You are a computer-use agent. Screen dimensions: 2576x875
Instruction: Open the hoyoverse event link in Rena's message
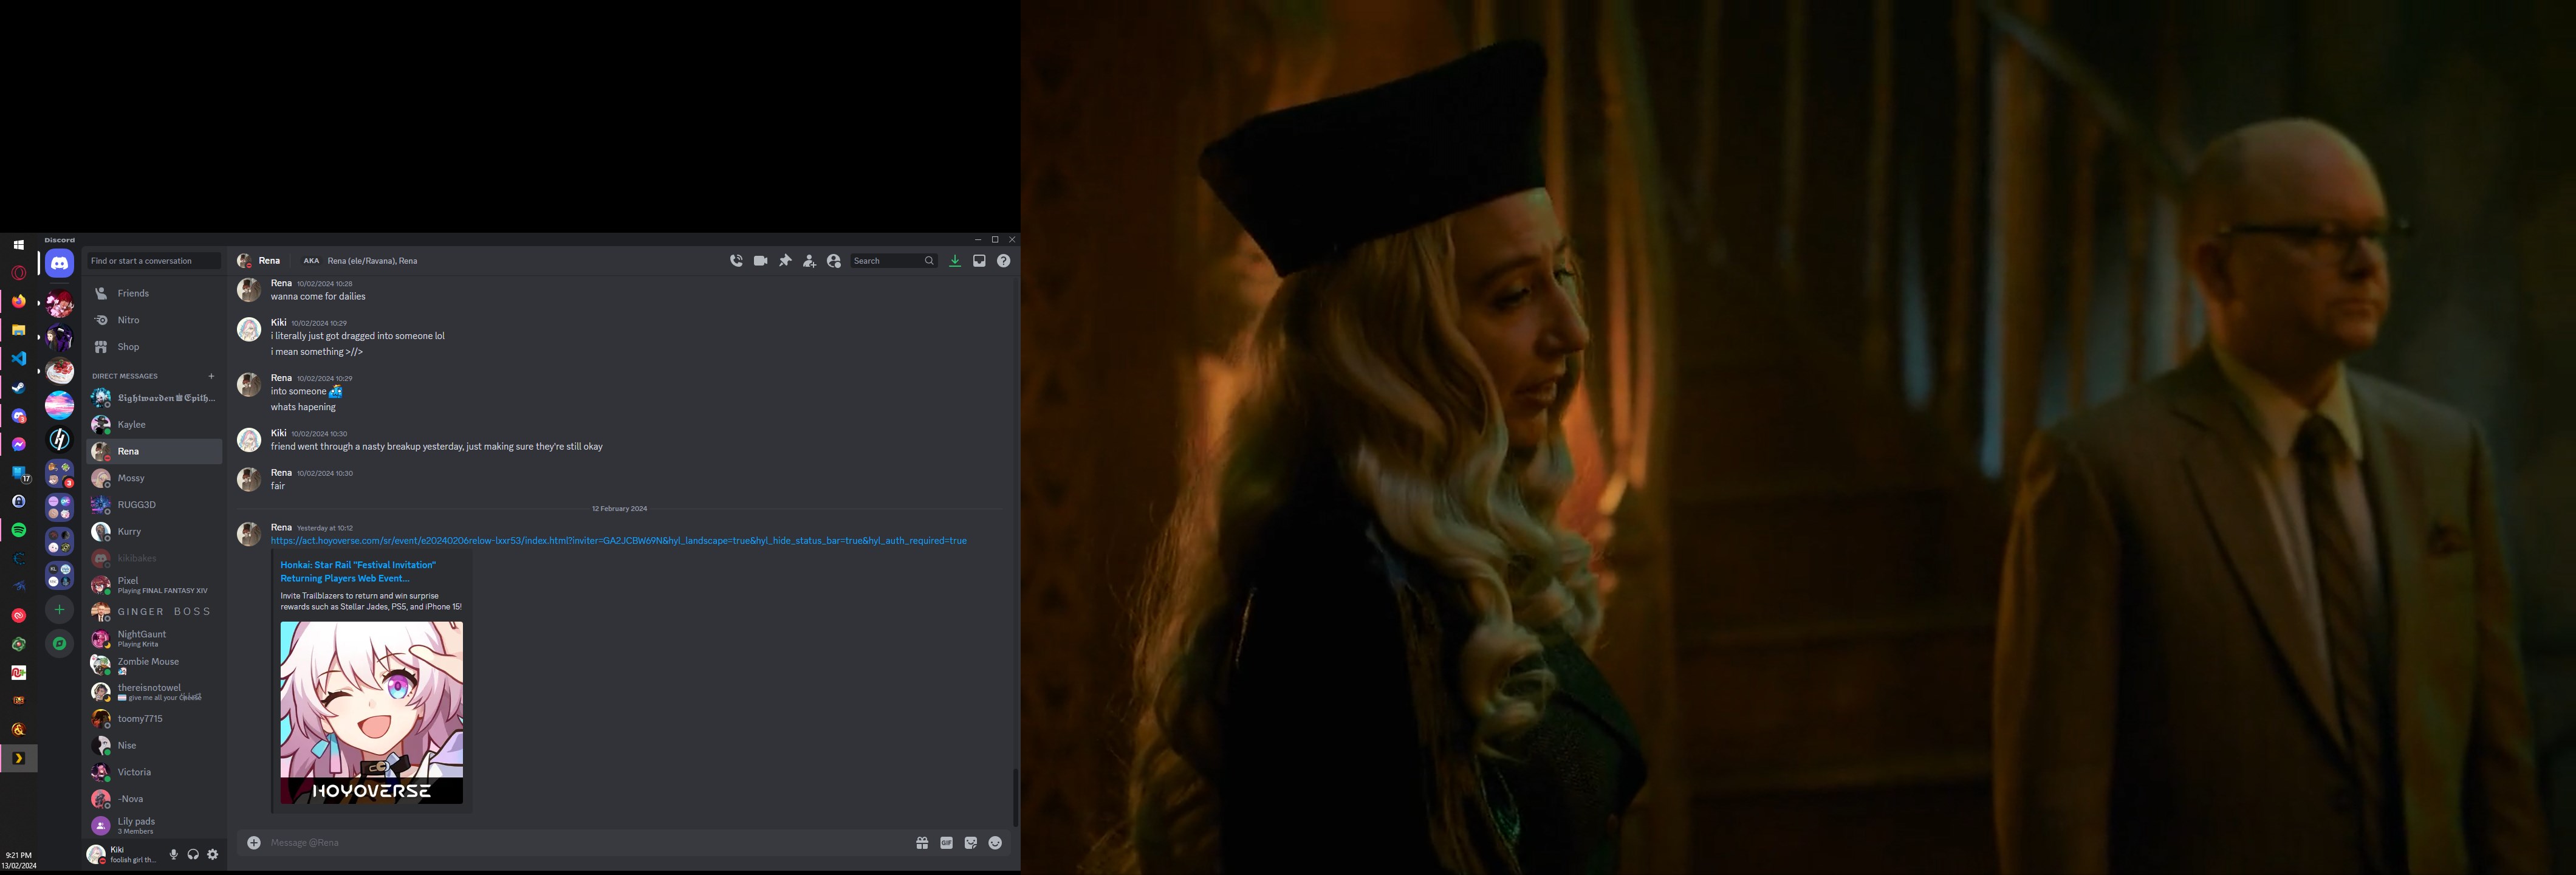pos(618,541)
